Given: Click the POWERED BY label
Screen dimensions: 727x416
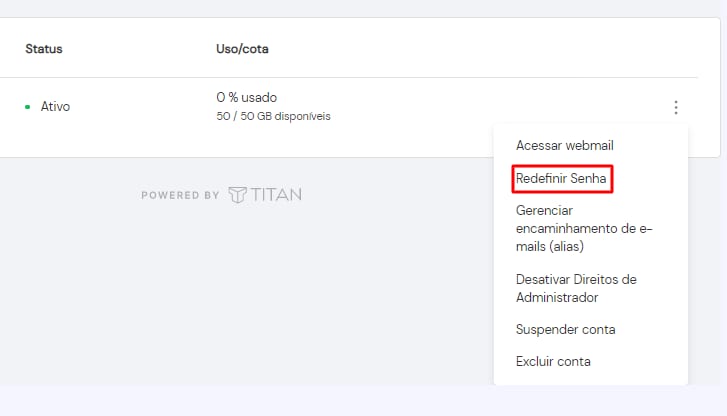Looking at the screenshot, I should pos(180,195).
